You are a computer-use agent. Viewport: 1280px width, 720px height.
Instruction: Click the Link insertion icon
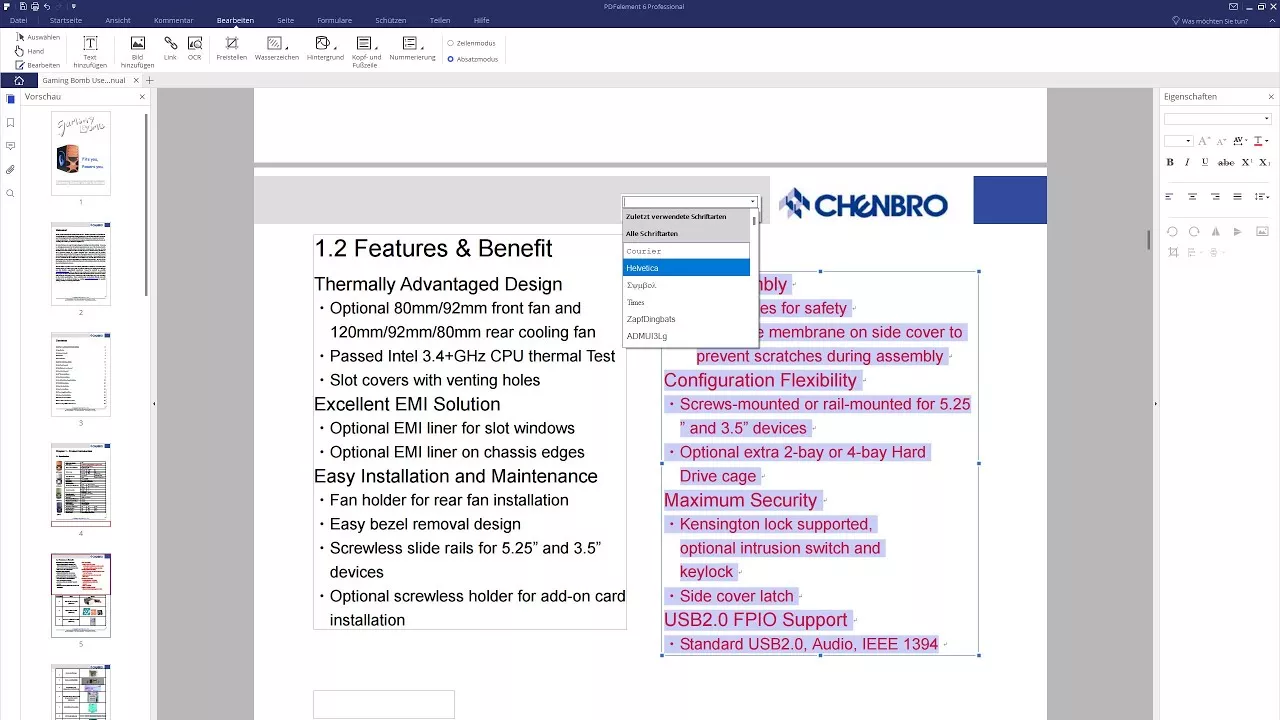point(171,45)
